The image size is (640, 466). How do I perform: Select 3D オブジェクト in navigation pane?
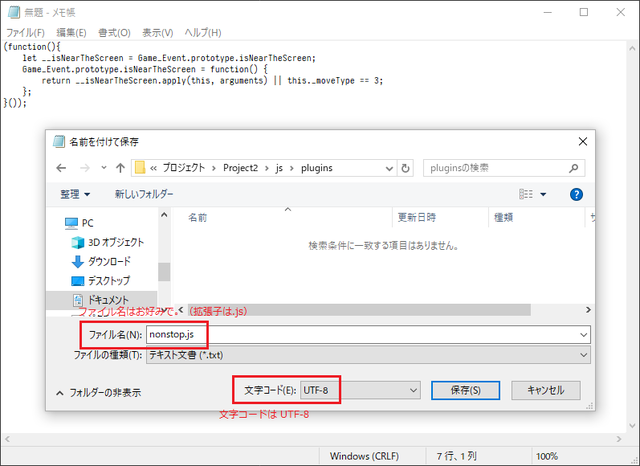click(x=108, y=242)
